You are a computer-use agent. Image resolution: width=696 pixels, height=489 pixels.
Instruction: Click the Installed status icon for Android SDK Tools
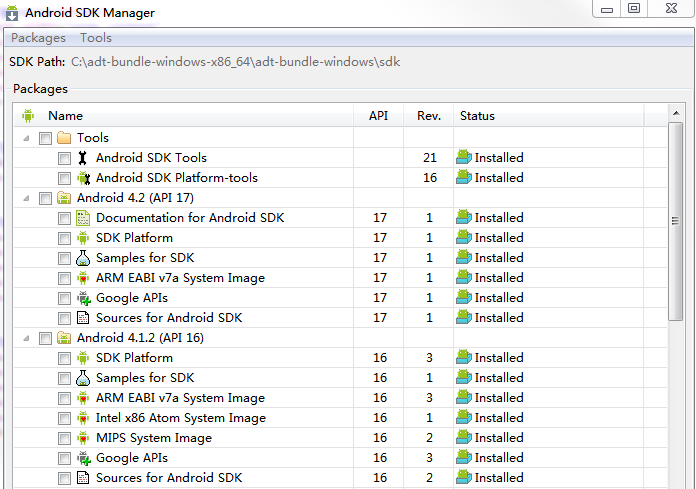tap(463, 158)
